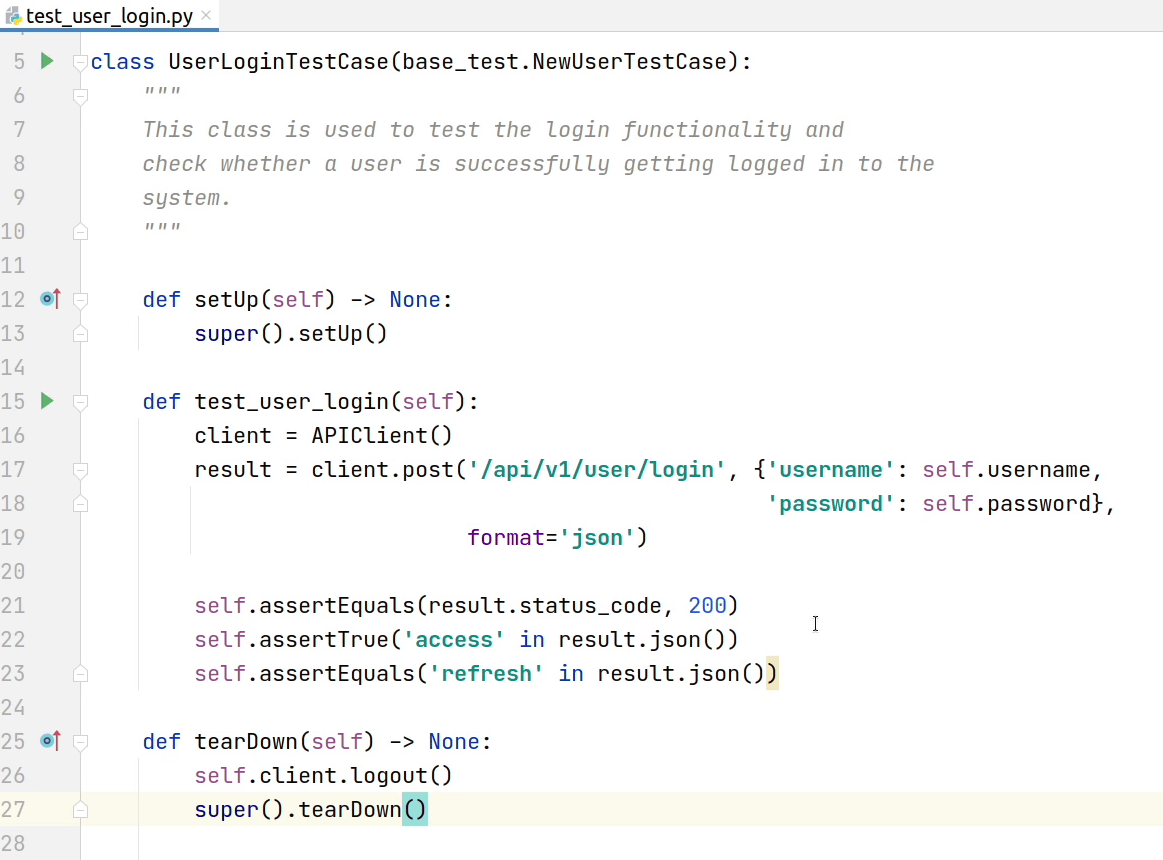Screen dimensions: 1163x860
Task: Collapse the UserLoginTestCase class fold marker
Action: click(80, 61)
